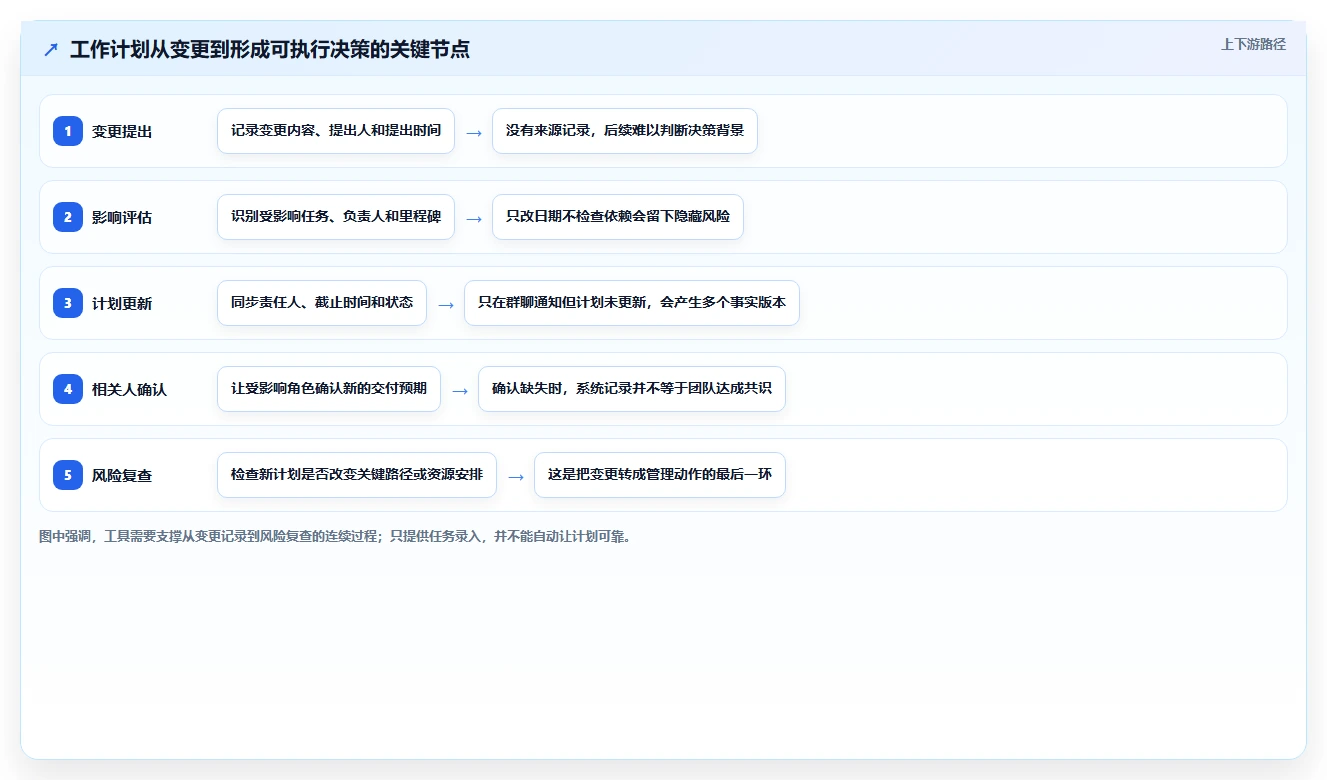Image resolution: width=1327 pixels, height=780 pixels.
Task: Click the arrow in the 计划更新 row
Action: coord(446,304)
